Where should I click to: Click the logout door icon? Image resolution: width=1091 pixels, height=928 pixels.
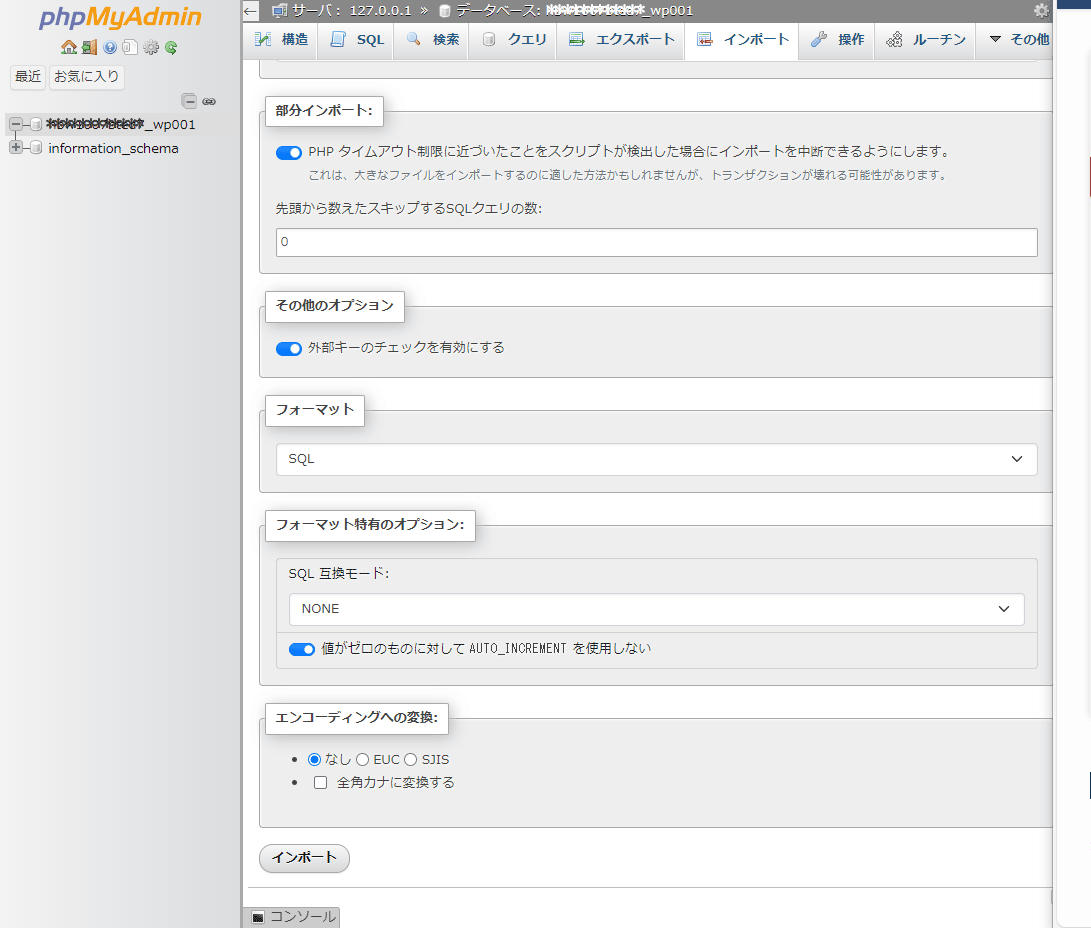pos(89,47)
